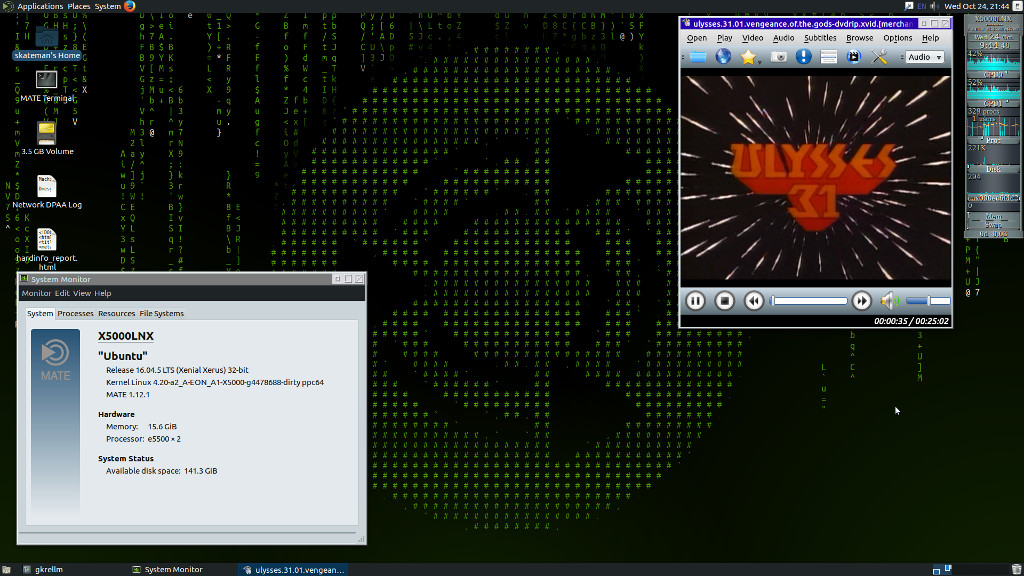The width and height of the screenshot is (1024, 576).
Task: Open the SMPlayer Video menu
Action: (752, 38)
